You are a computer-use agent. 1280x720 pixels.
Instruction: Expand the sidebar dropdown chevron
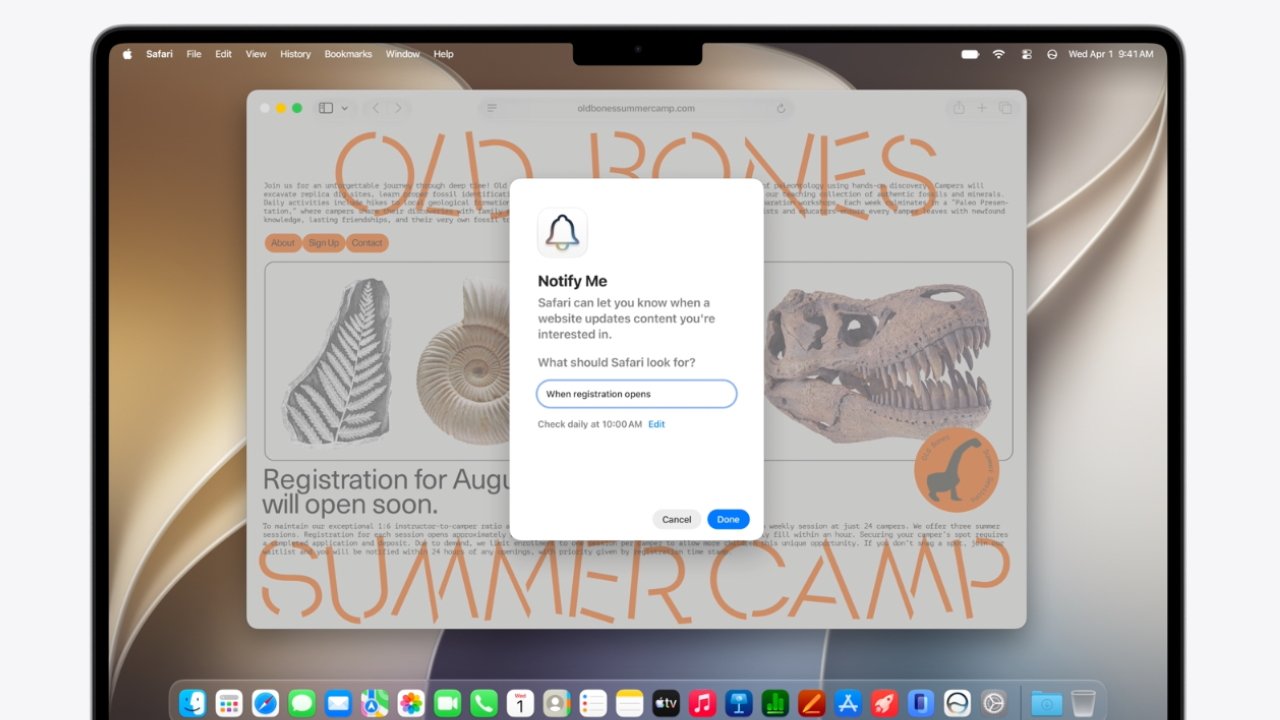point(345,108)
